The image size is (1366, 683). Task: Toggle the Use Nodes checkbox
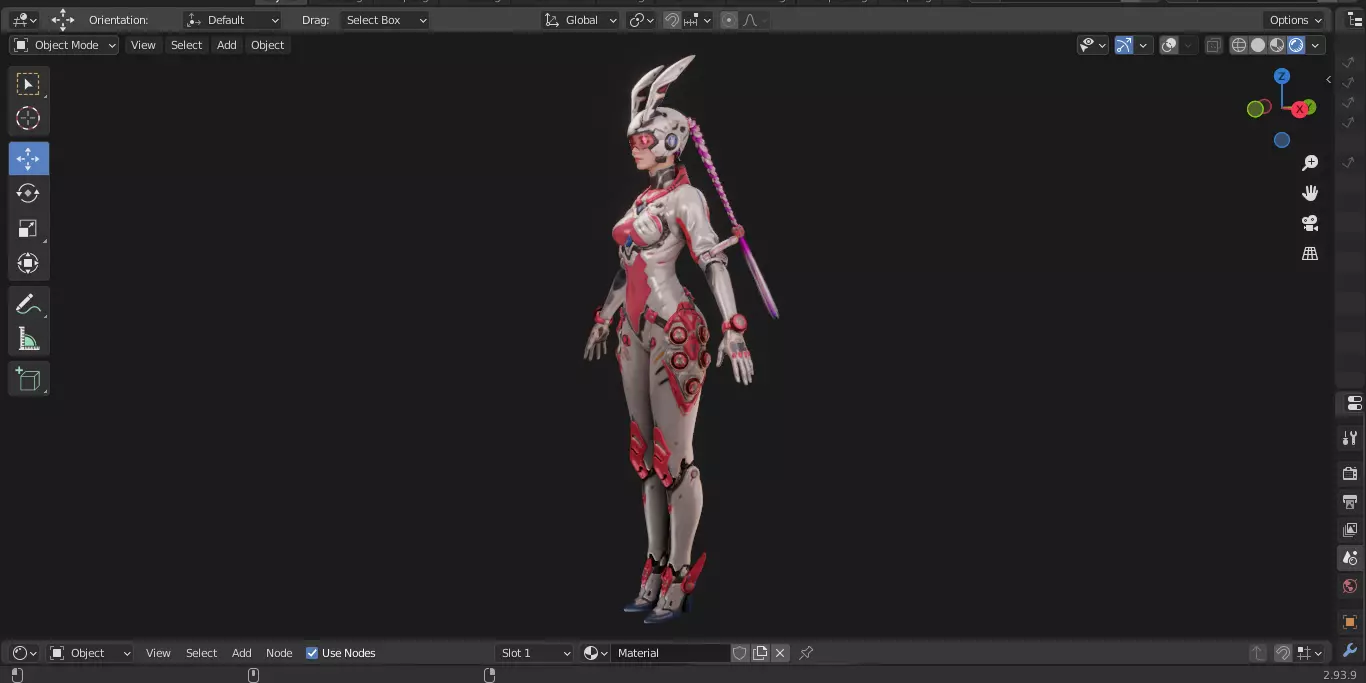click(312, 653)
